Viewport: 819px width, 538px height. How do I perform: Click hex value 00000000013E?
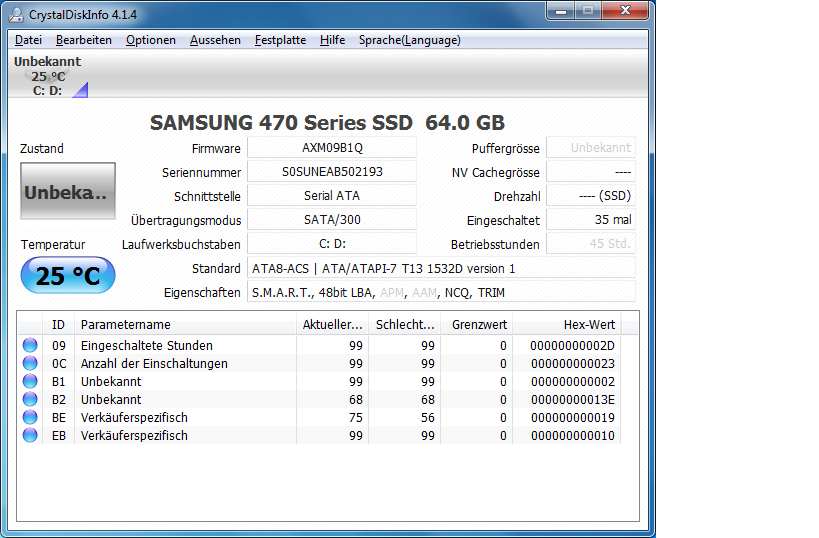click(x=572, y=400)
